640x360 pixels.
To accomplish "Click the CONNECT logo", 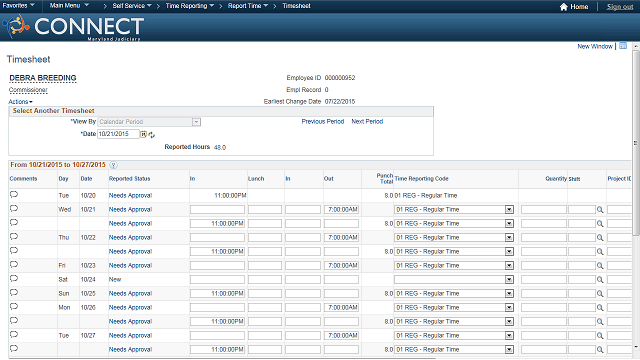I will click(73, 27).
